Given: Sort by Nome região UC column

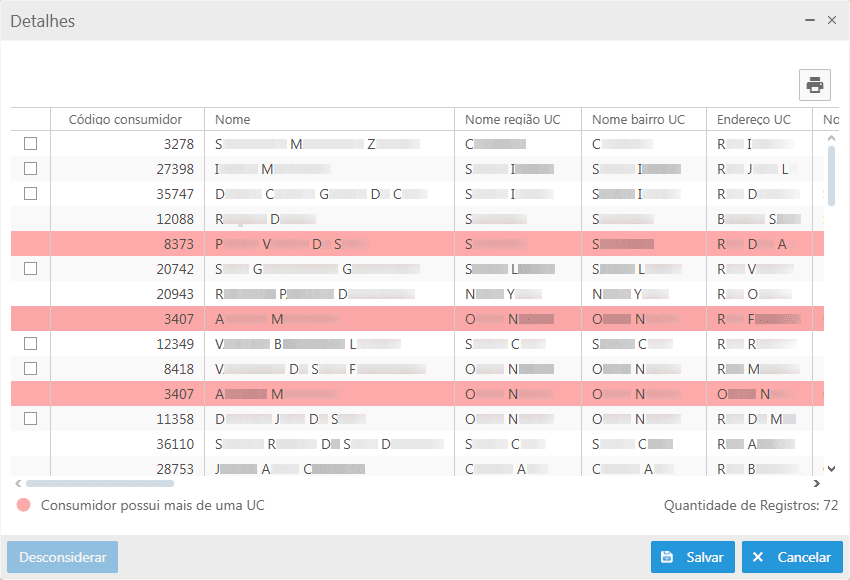Looking at the screenshot, I should tap(513, 120).
